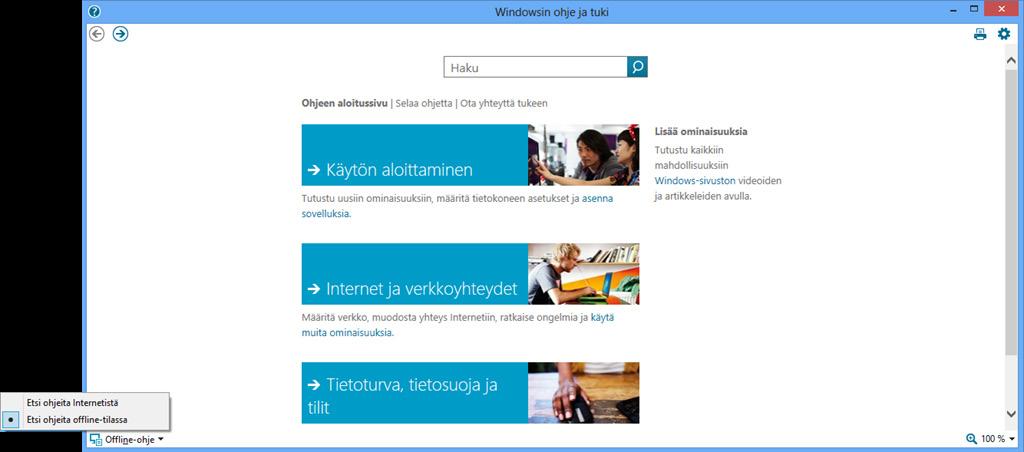Screen dimensions: 1024x452
Task: Open the Käytön aloittaminen banner
Action: tap(415, 155)
